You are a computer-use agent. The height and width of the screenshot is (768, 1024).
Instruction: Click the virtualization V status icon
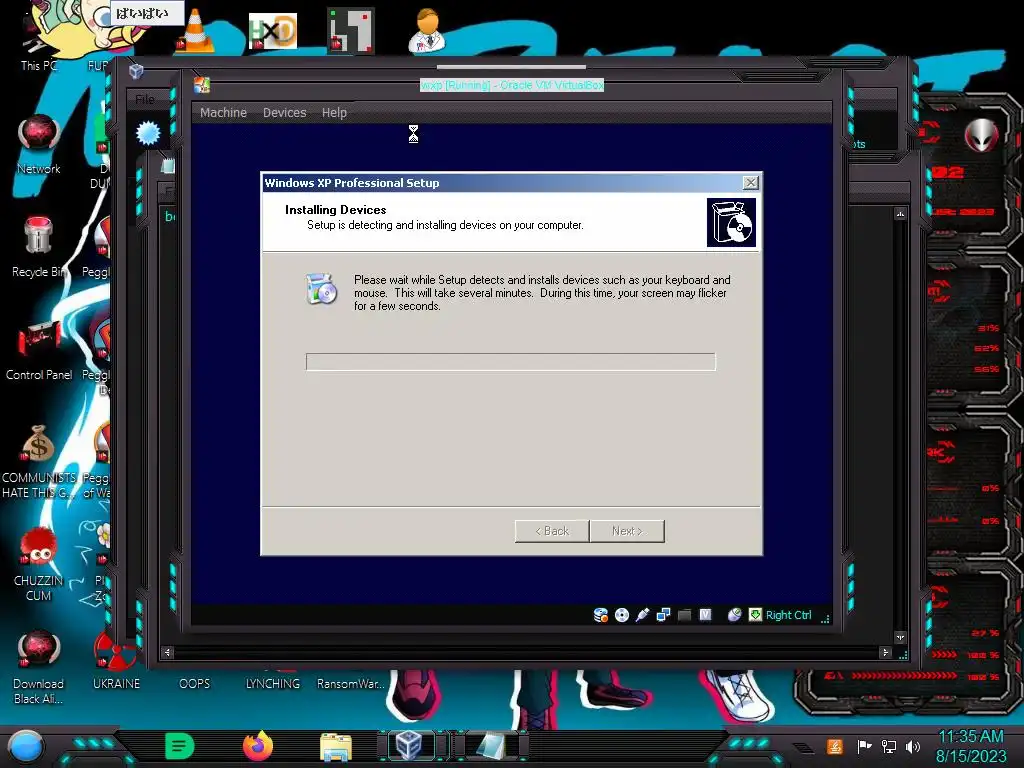705,615
